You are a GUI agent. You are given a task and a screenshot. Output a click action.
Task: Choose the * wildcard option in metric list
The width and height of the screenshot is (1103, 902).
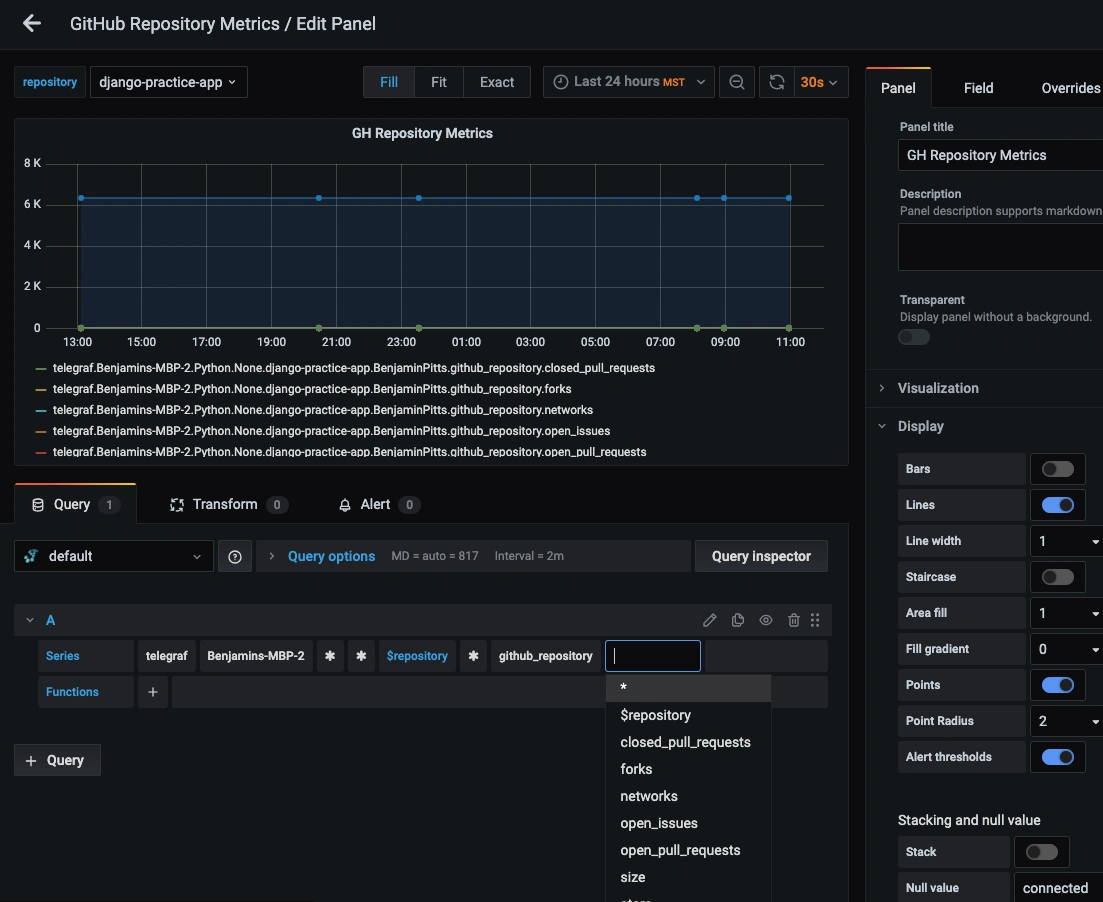688,688
